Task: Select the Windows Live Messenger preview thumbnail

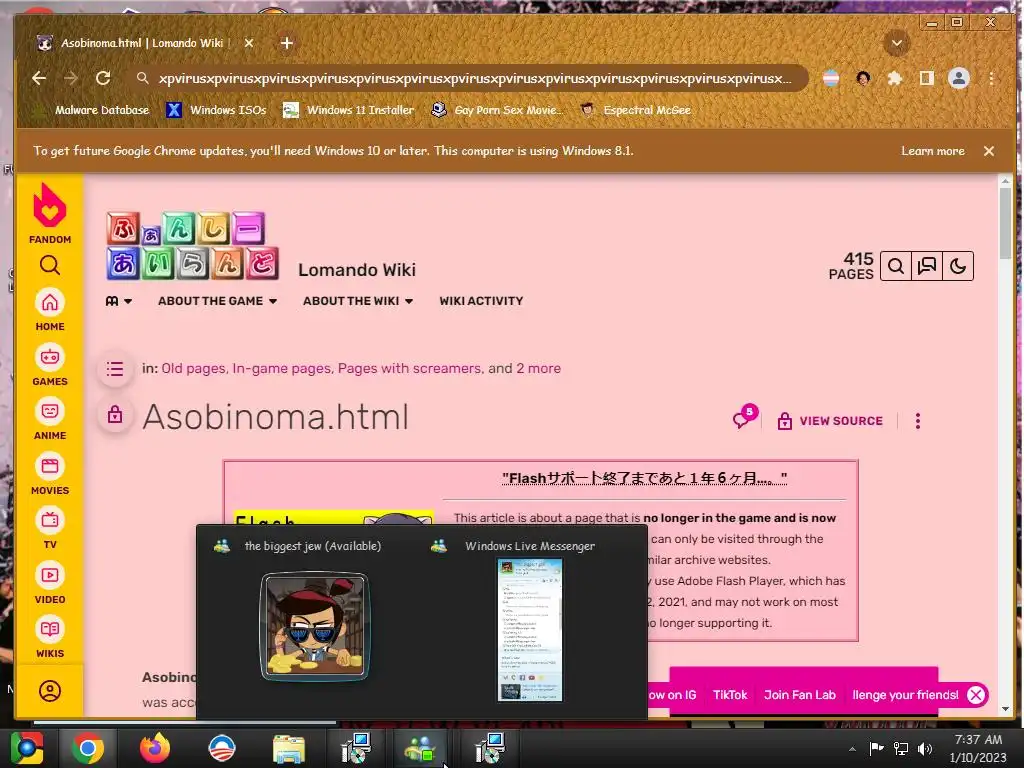Action: 530,629
